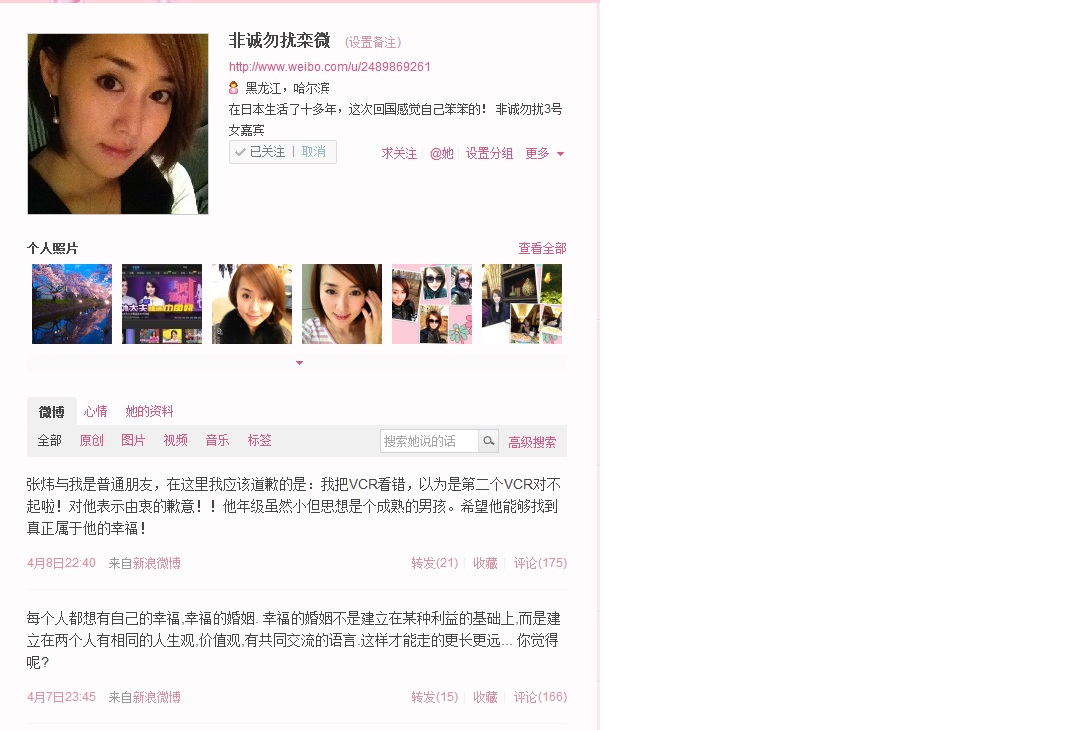1088x730 pixels.
Task: Filter posts by 图片
Action: 133,441
